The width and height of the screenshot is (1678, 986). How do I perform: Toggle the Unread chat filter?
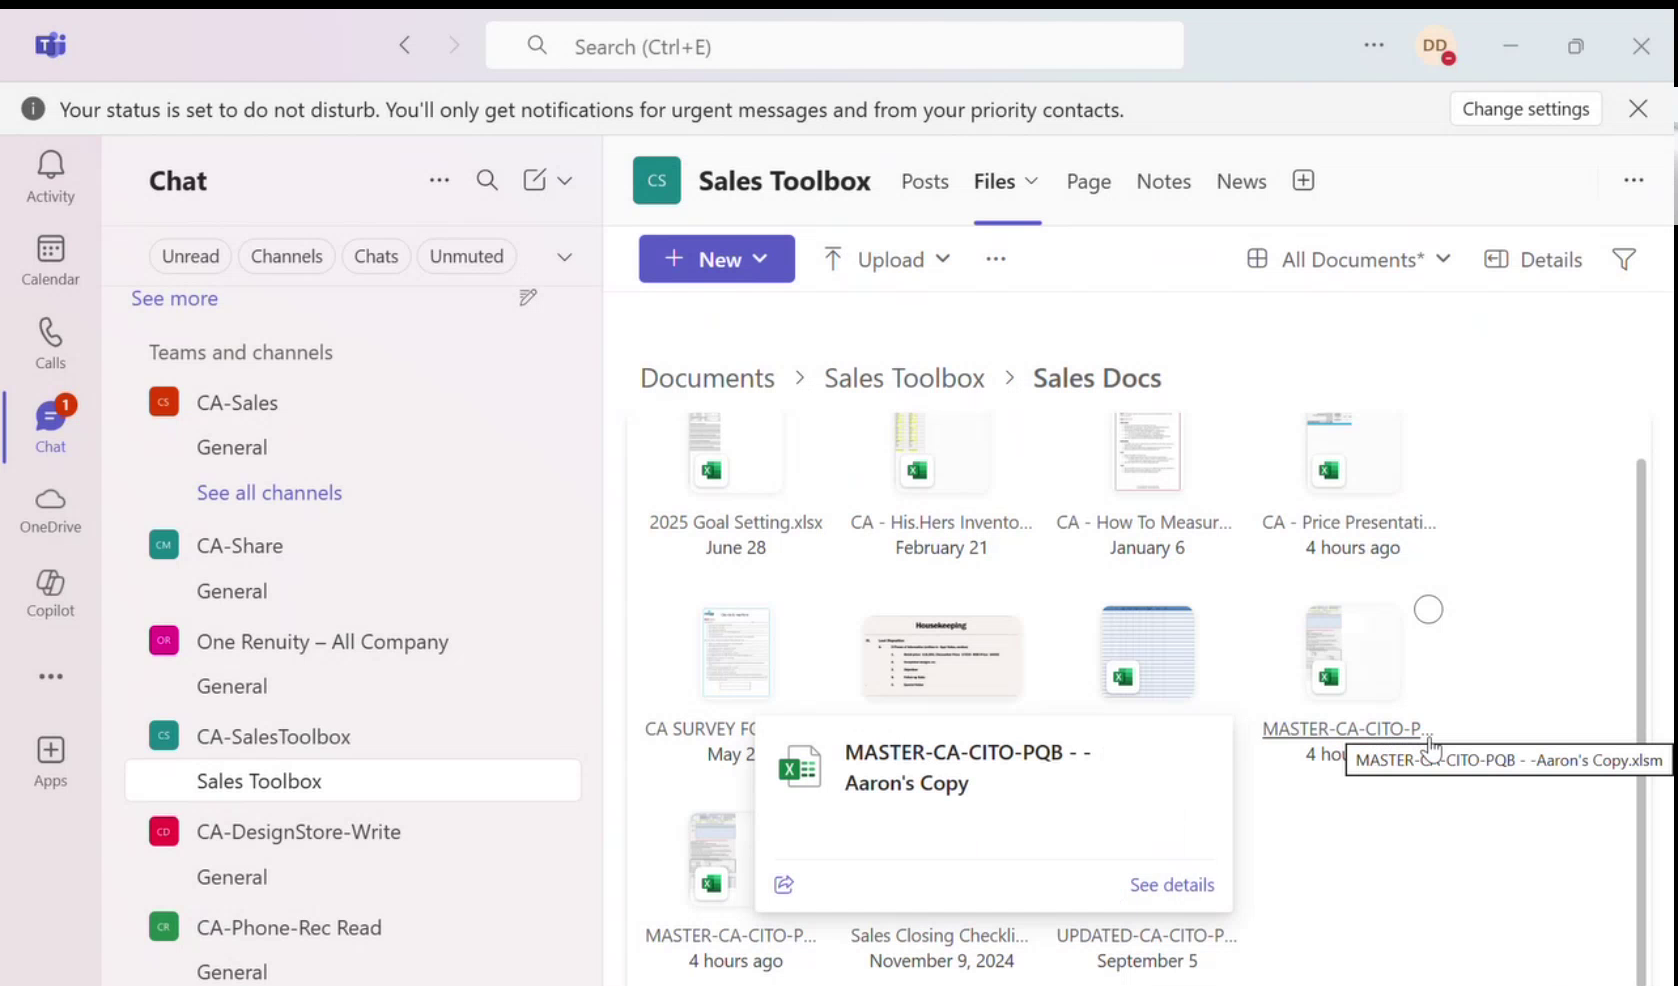coord(190,256)
